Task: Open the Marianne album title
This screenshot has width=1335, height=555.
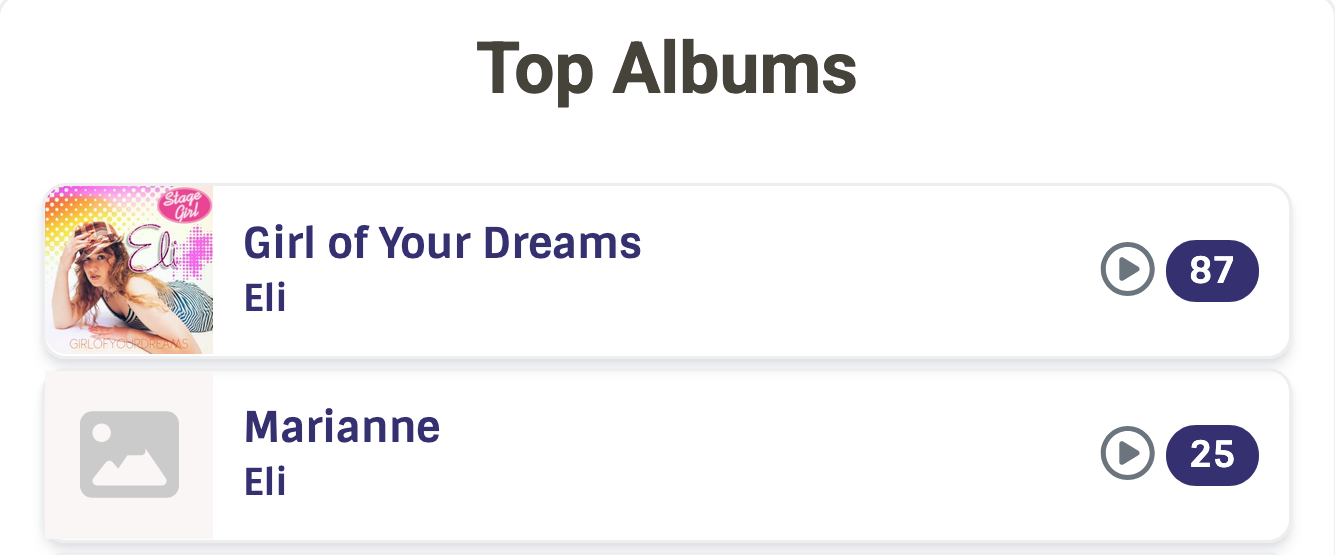Action: click(x=342, y=428)
